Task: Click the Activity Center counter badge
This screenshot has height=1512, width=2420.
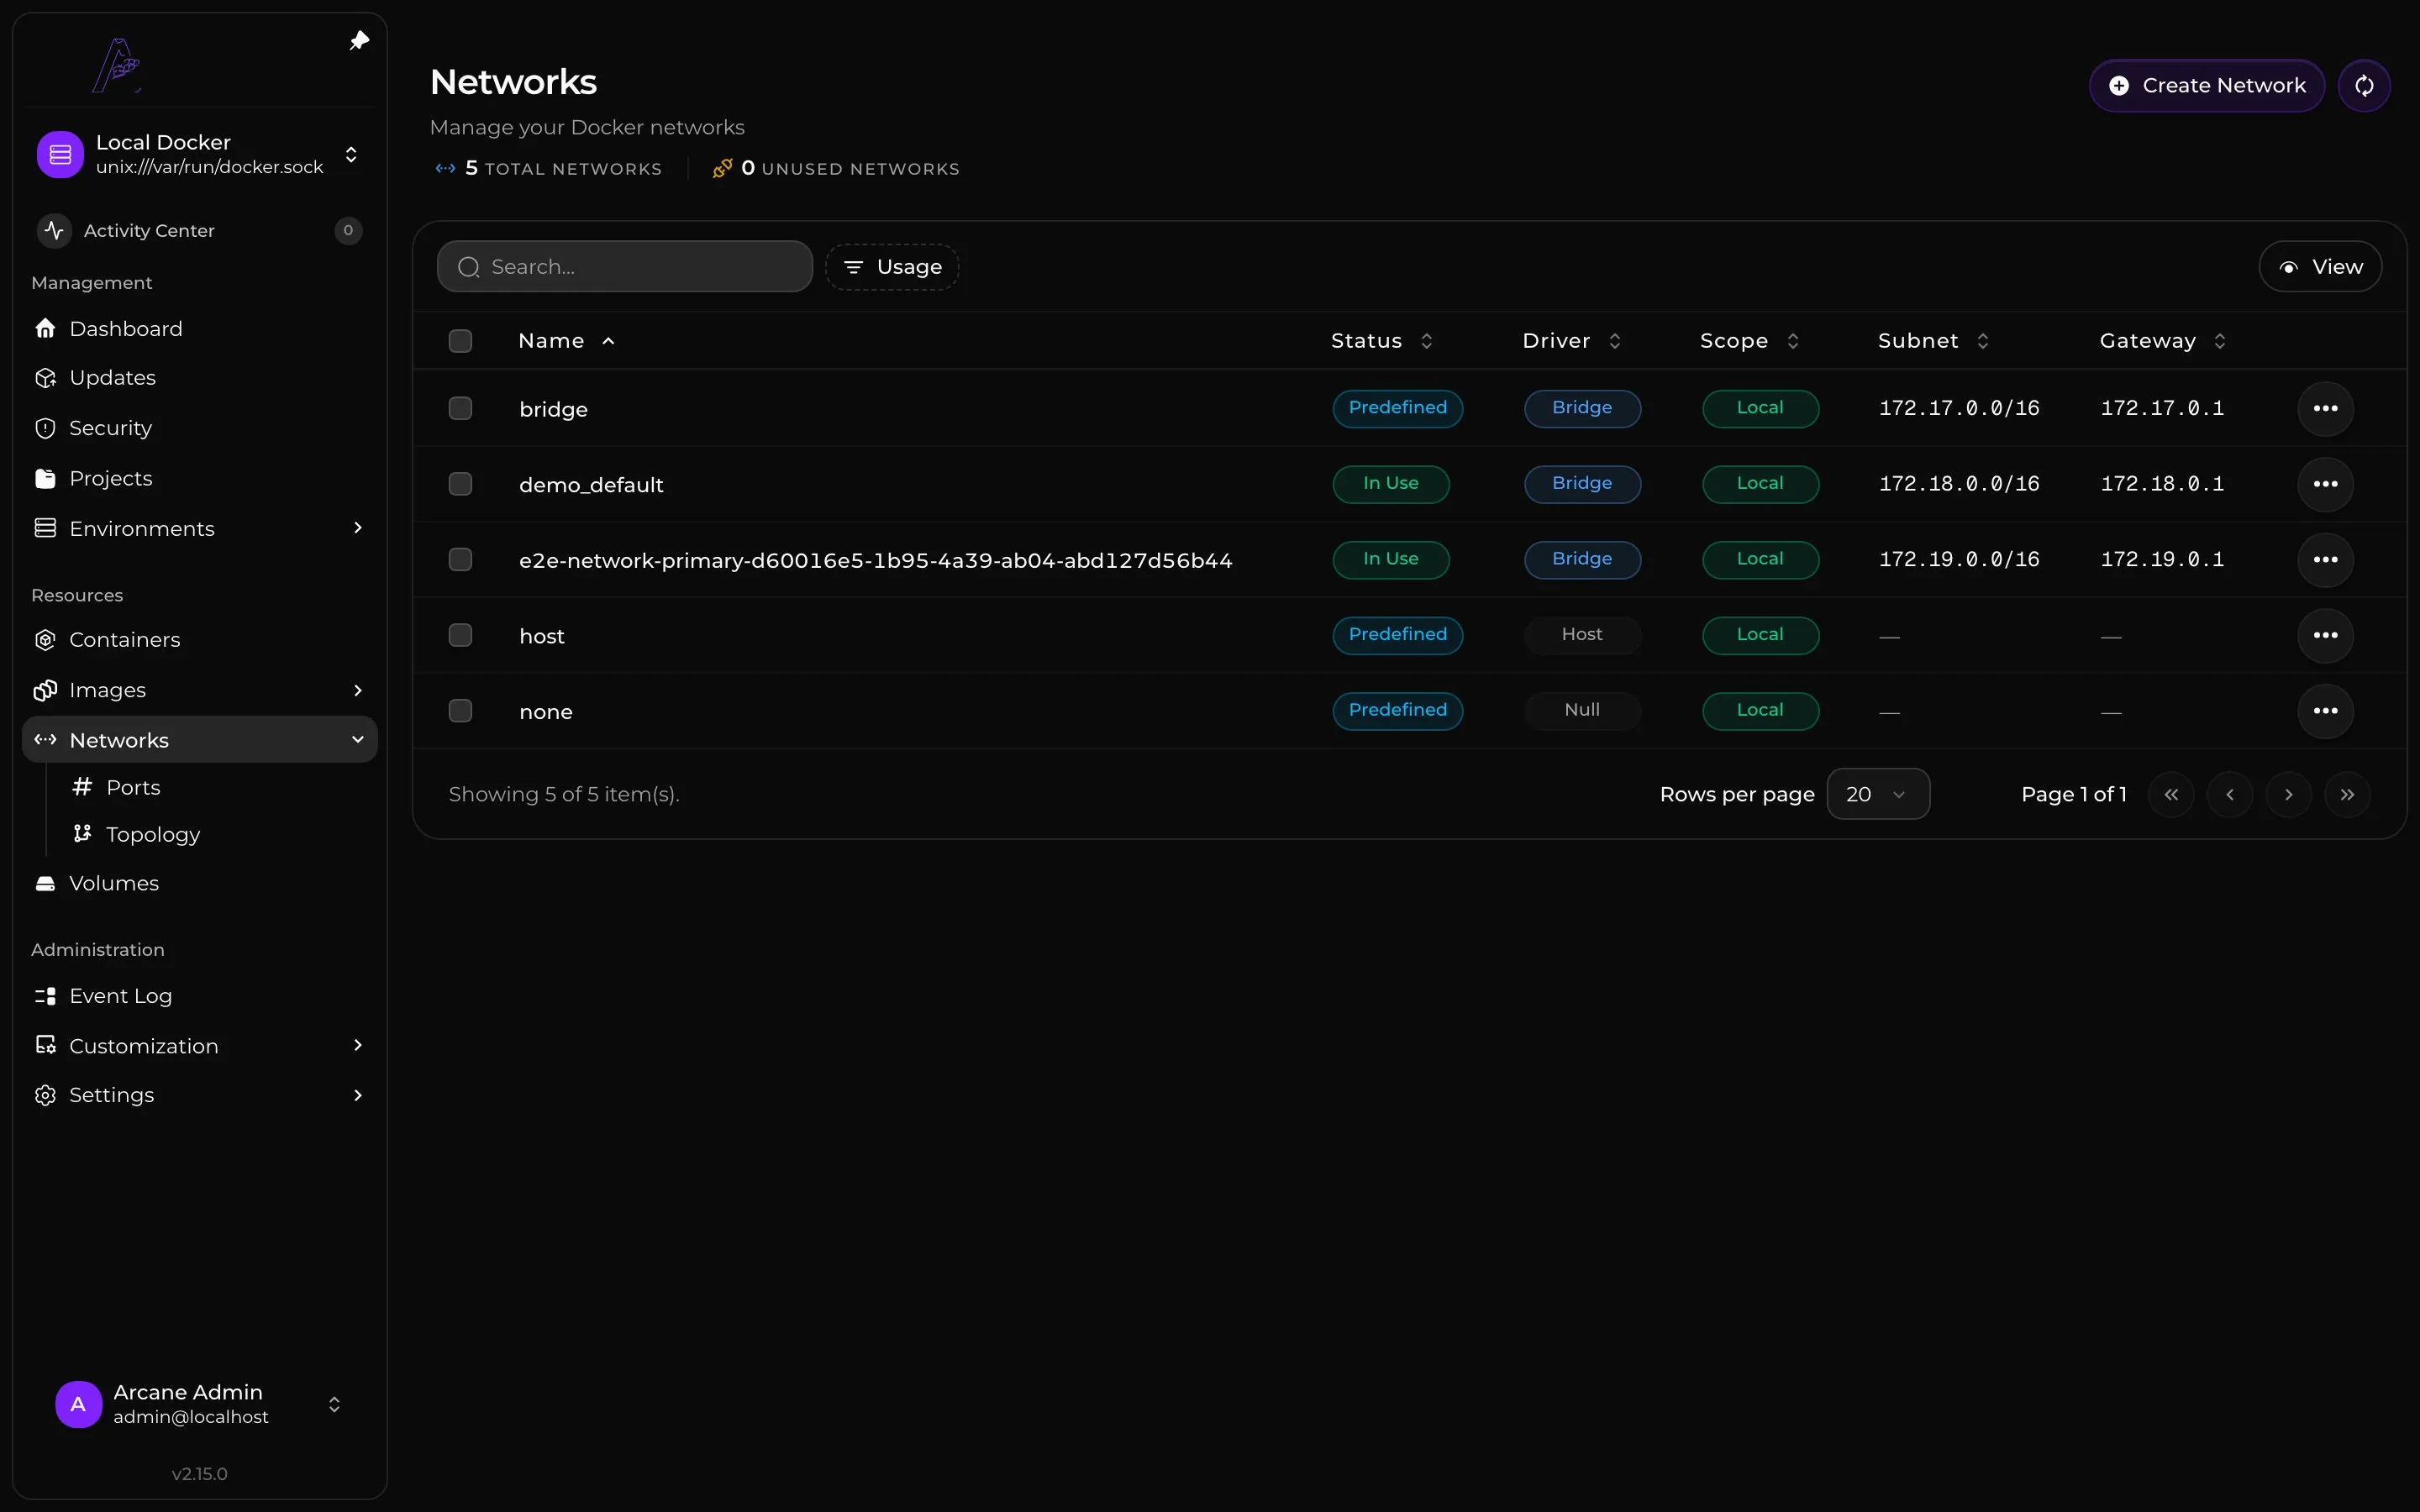Action: pyautogui.click(x=348, y=231)
